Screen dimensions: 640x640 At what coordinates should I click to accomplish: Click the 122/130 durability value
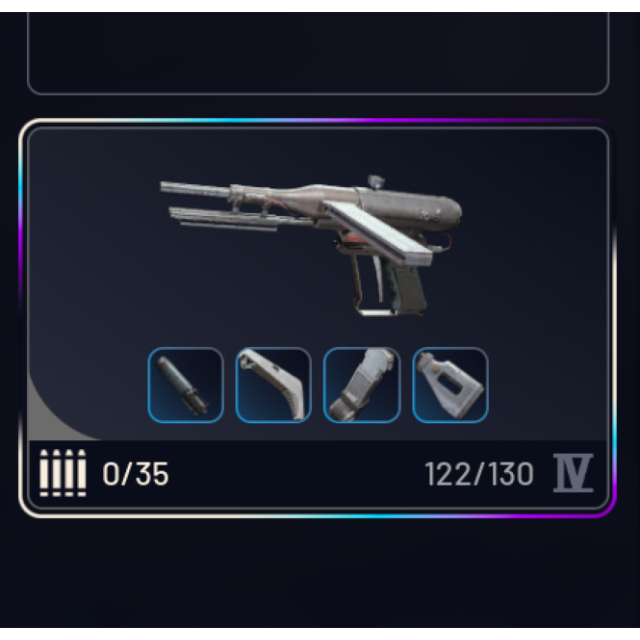pos(479,474)
